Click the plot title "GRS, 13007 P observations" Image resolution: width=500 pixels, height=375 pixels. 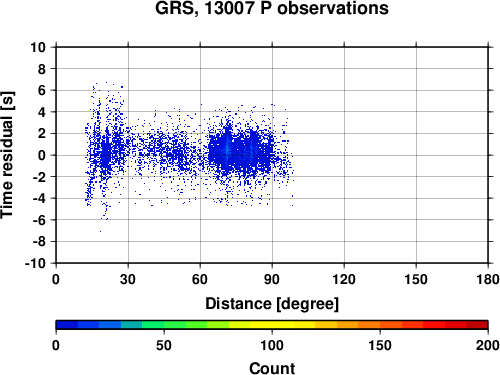point(272,8)
